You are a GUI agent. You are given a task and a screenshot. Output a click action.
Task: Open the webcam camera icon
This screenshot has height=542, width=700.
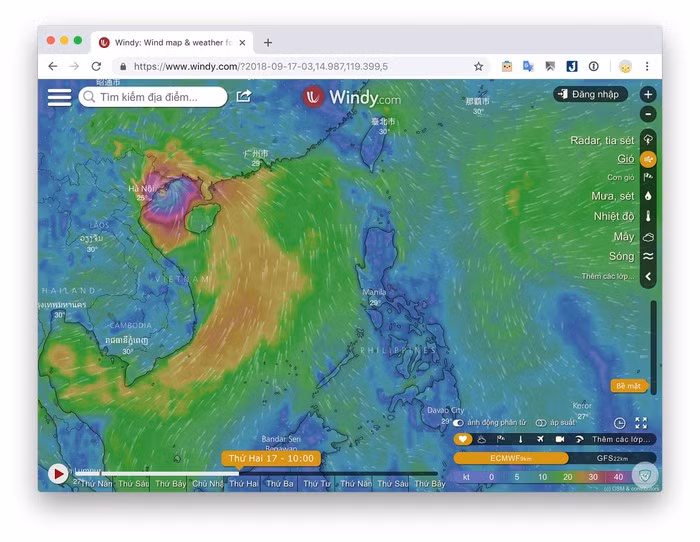[560, 439]
